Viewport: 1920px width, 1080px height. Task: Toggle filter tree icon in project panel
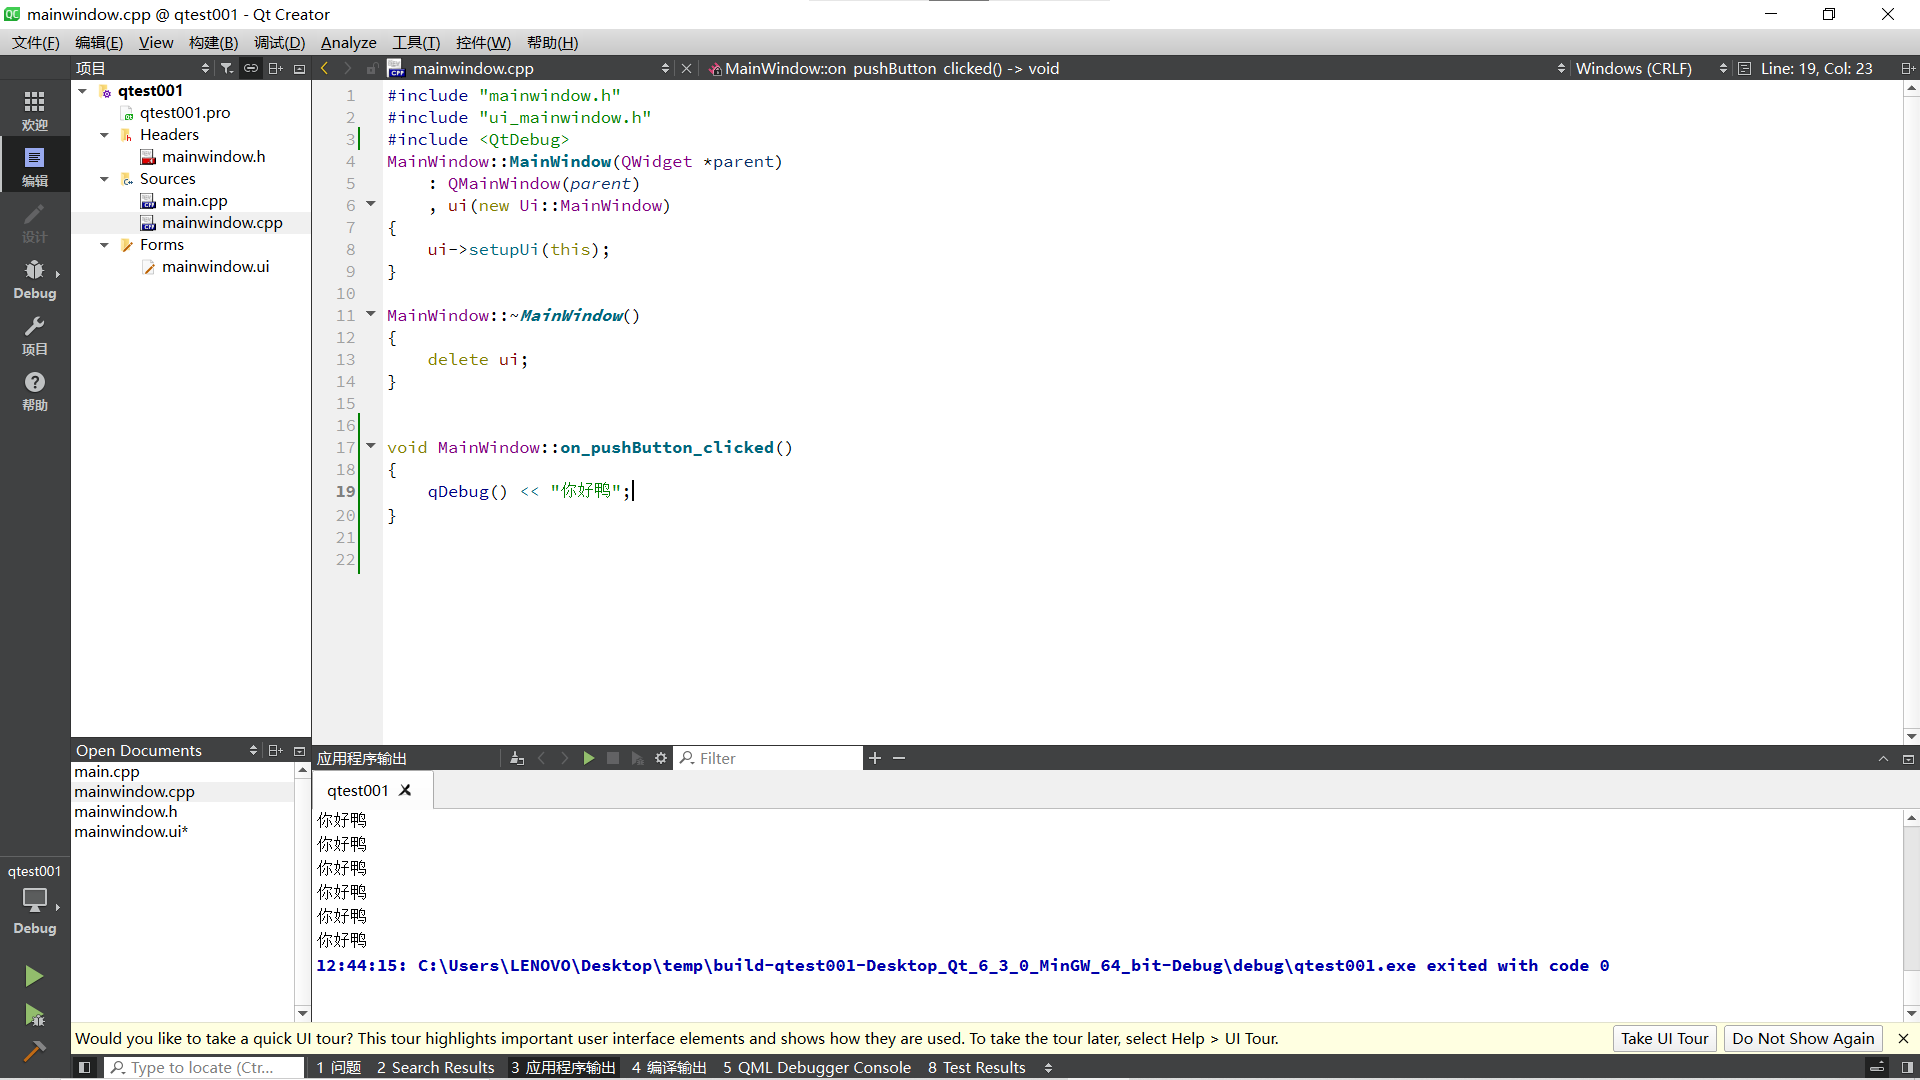pos(227,68)
